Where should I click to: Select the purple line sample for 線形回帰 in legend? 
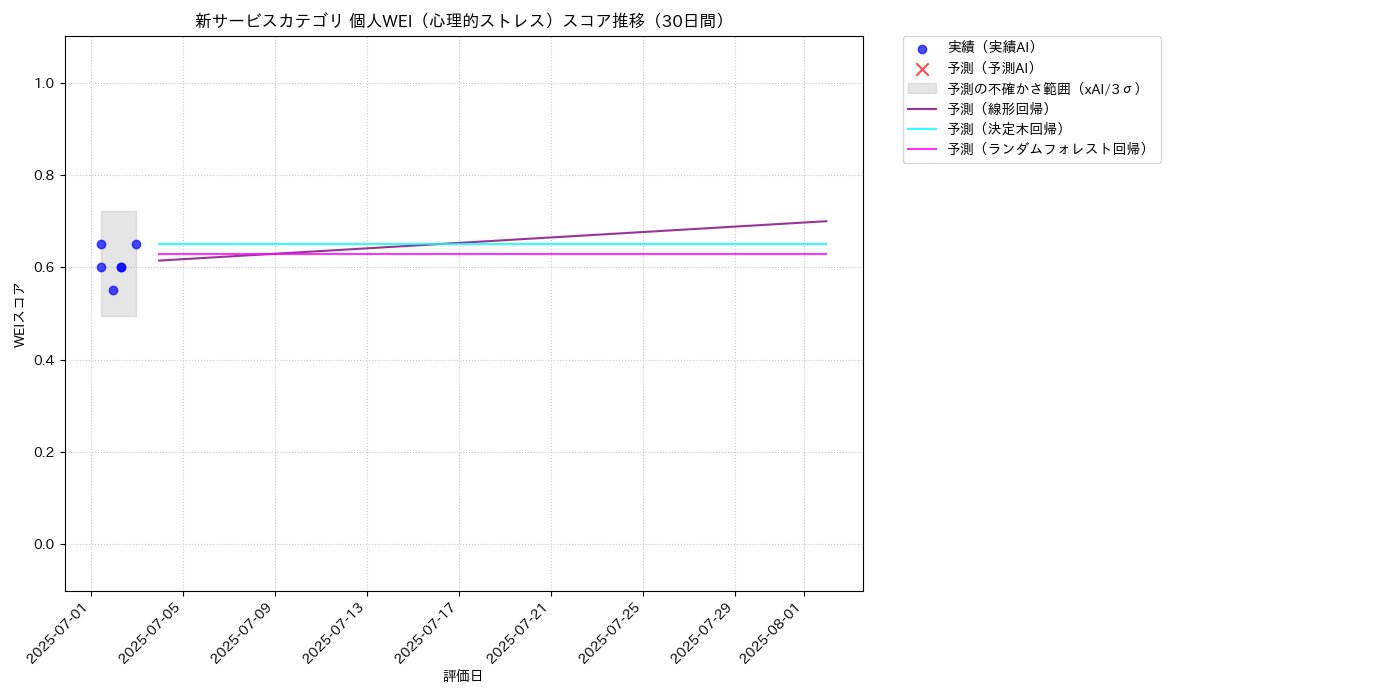click(922, 109)
